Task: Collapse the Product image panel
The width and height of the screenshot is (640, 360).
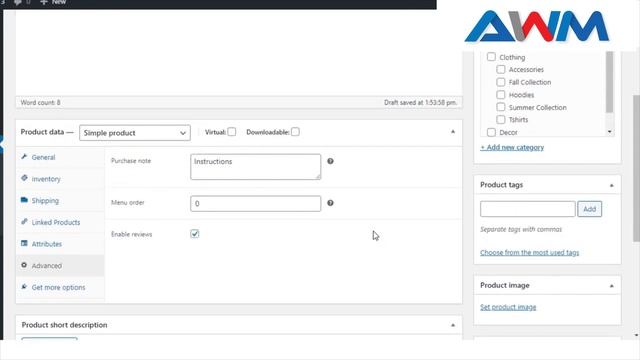Action: pyautogui.click(x=611, y=286)
